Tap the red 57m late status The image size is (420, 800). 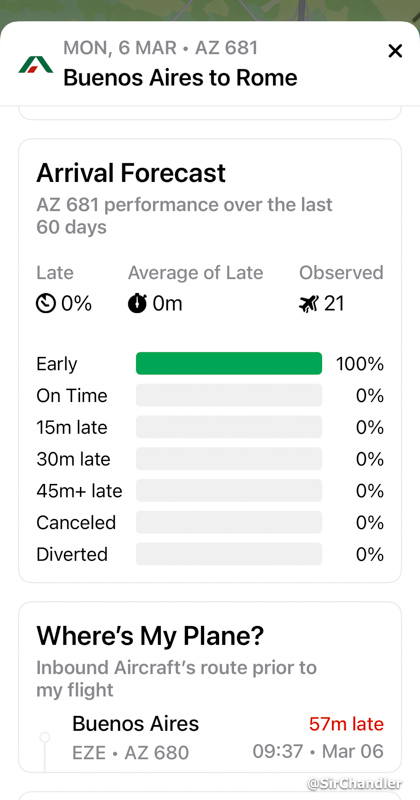[x=346, y=723]
